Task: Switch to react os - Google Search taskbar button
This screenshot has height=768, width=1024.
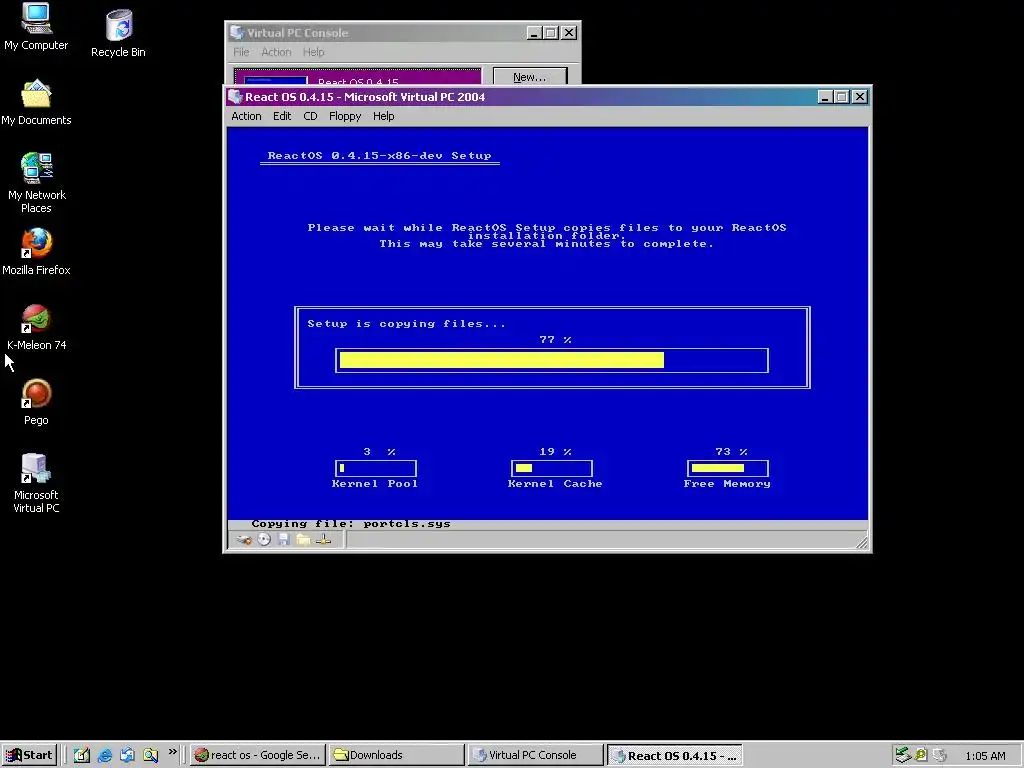Action: (x=259, y=755)
